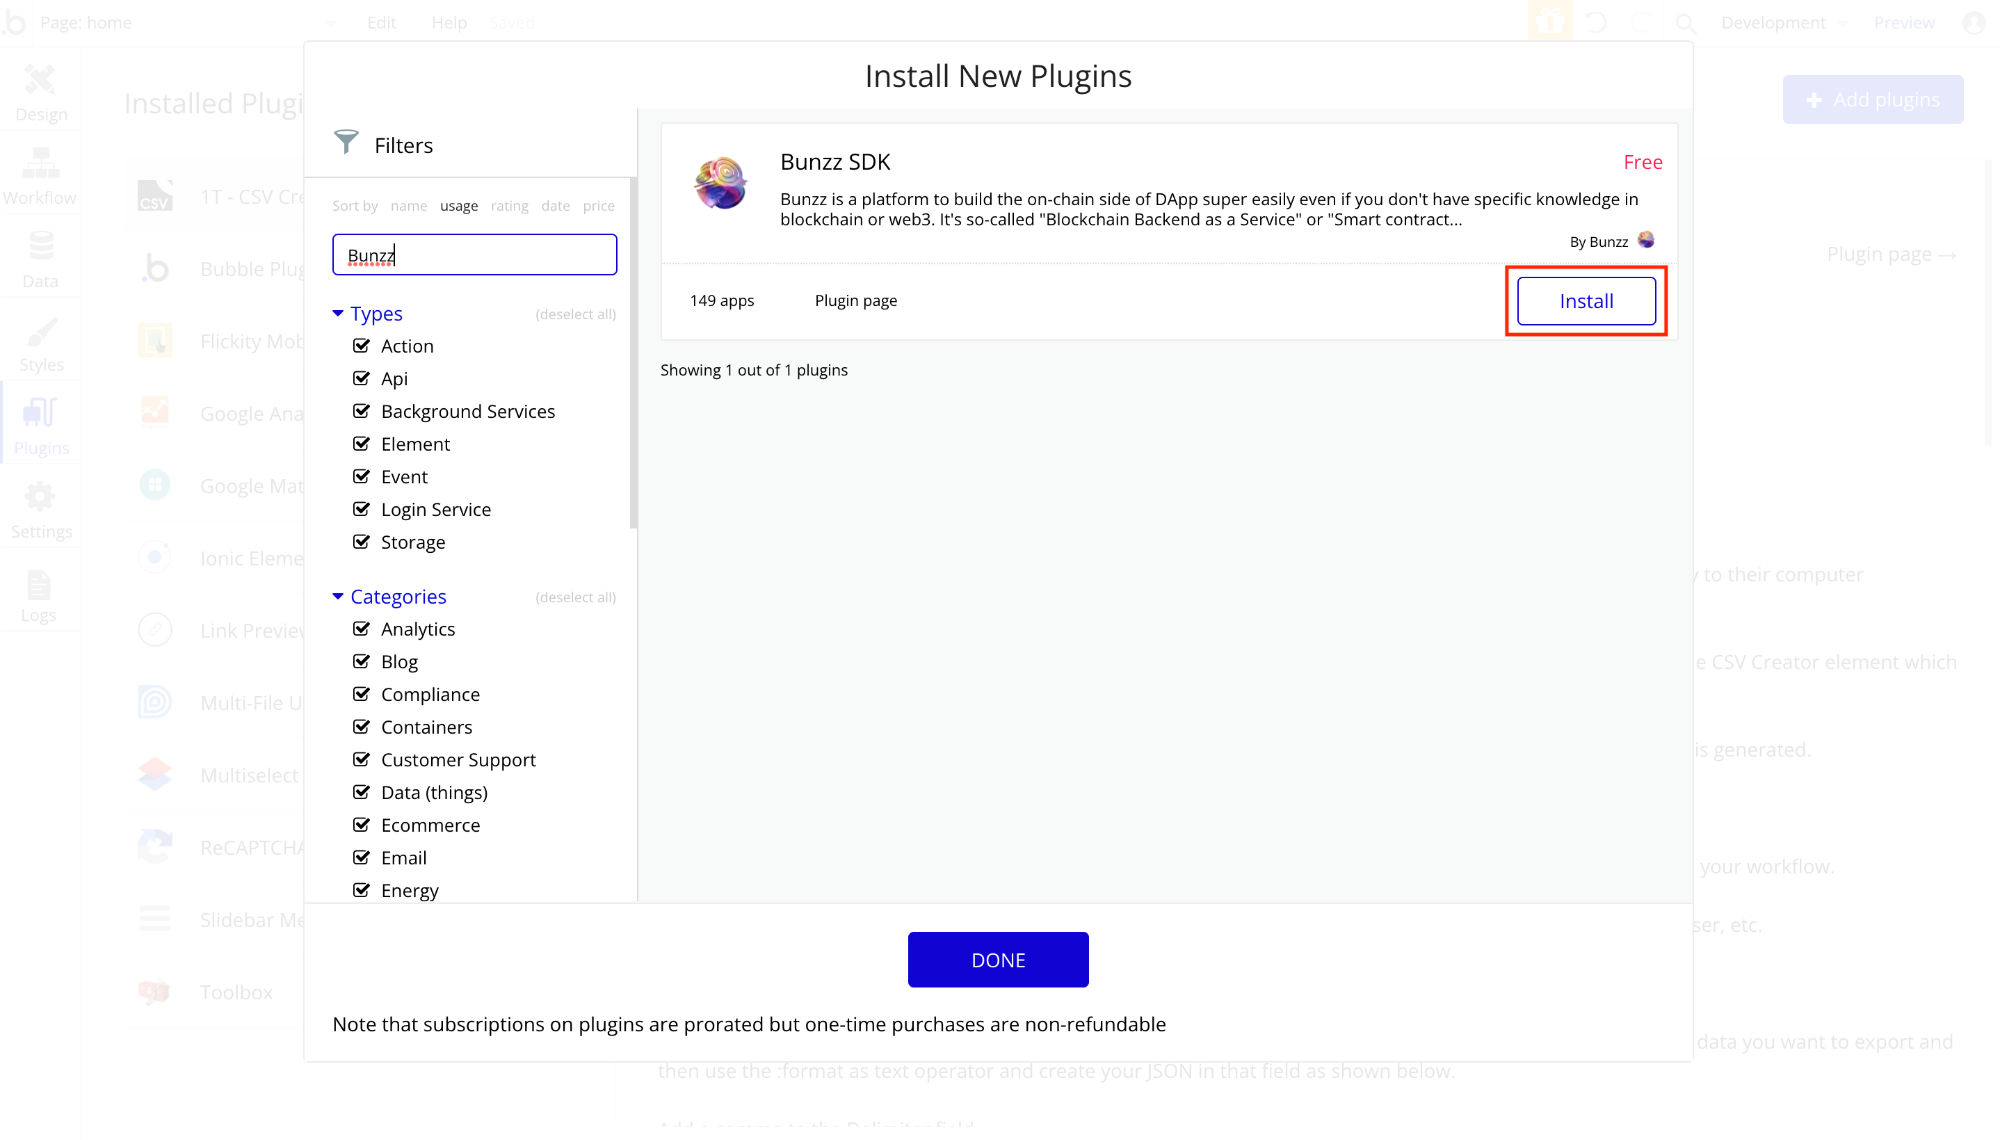
Task: Uncheck the Compliance category filter
Action: [x=362, y=694]
